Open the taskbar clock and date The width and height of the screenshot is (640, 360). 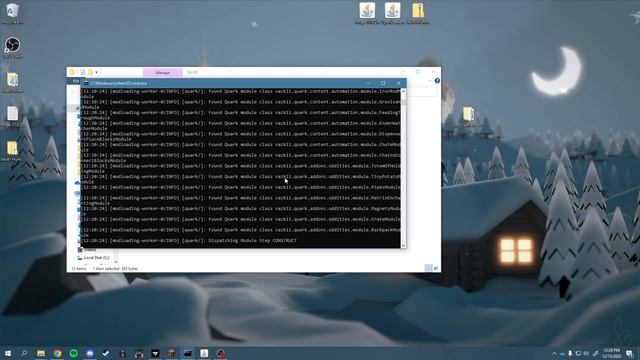[x=611, y=353]
